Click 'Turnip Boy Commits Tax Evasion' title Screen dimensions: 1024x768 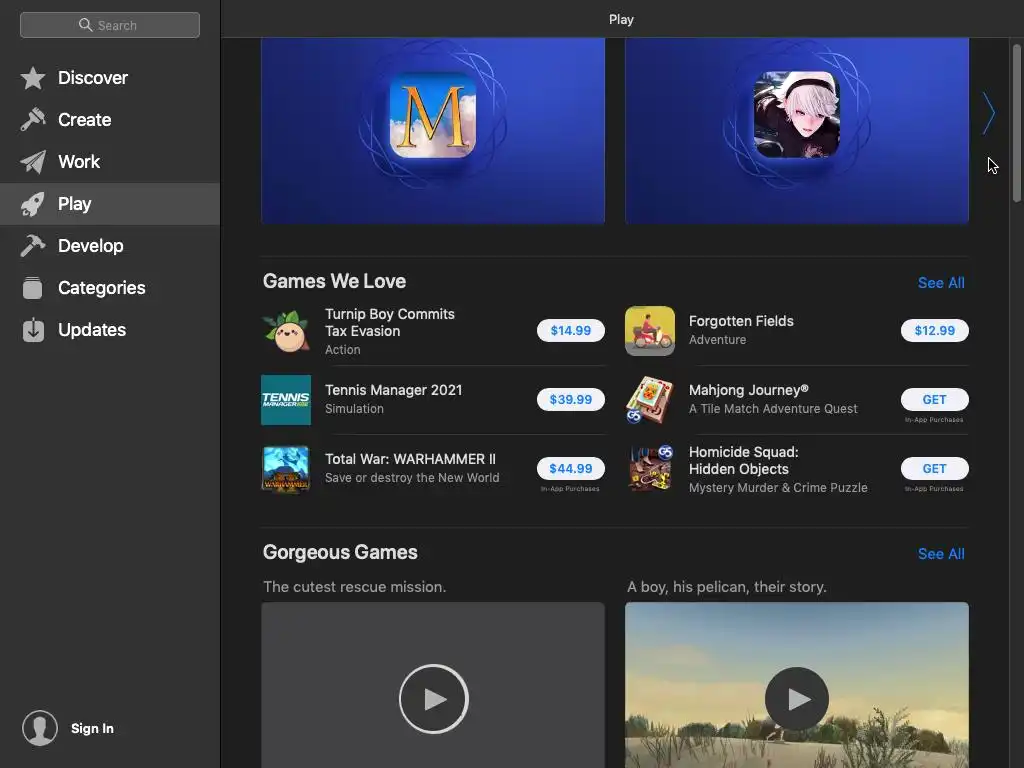click(x=390, y=323)
